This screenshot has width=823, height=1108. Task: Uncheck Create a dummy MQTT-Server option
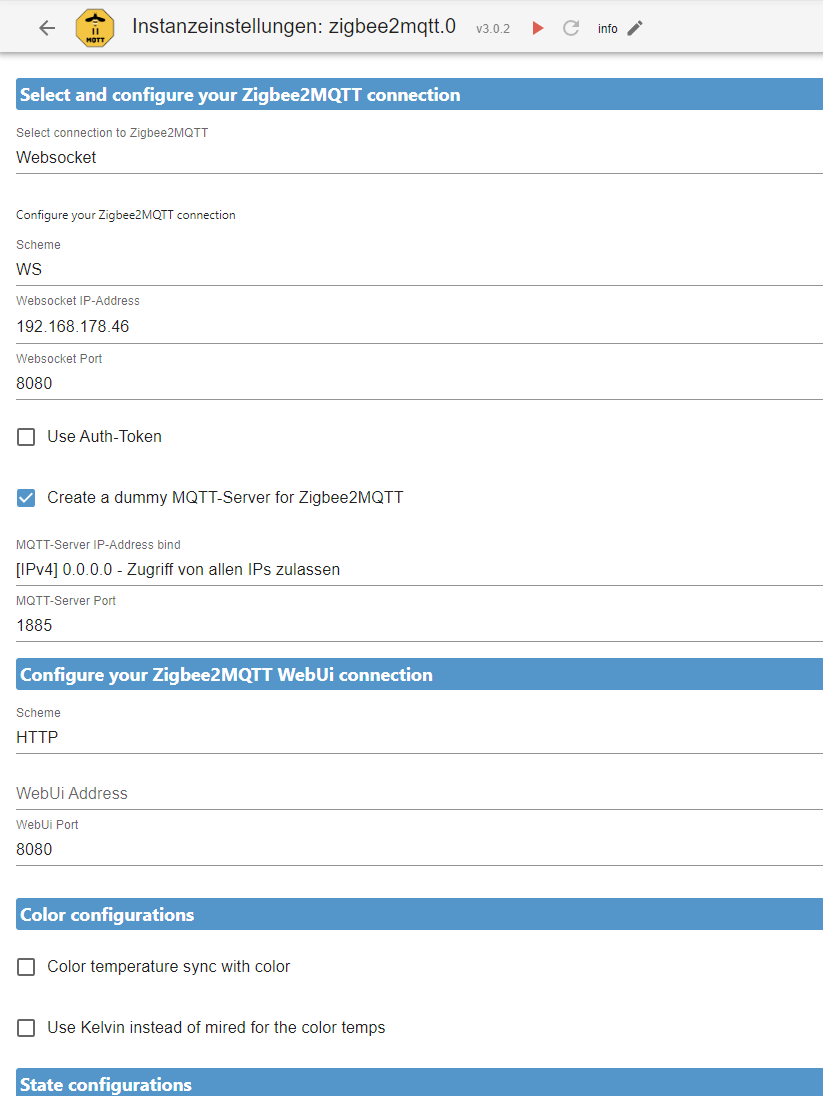click(x=26, y=497)
